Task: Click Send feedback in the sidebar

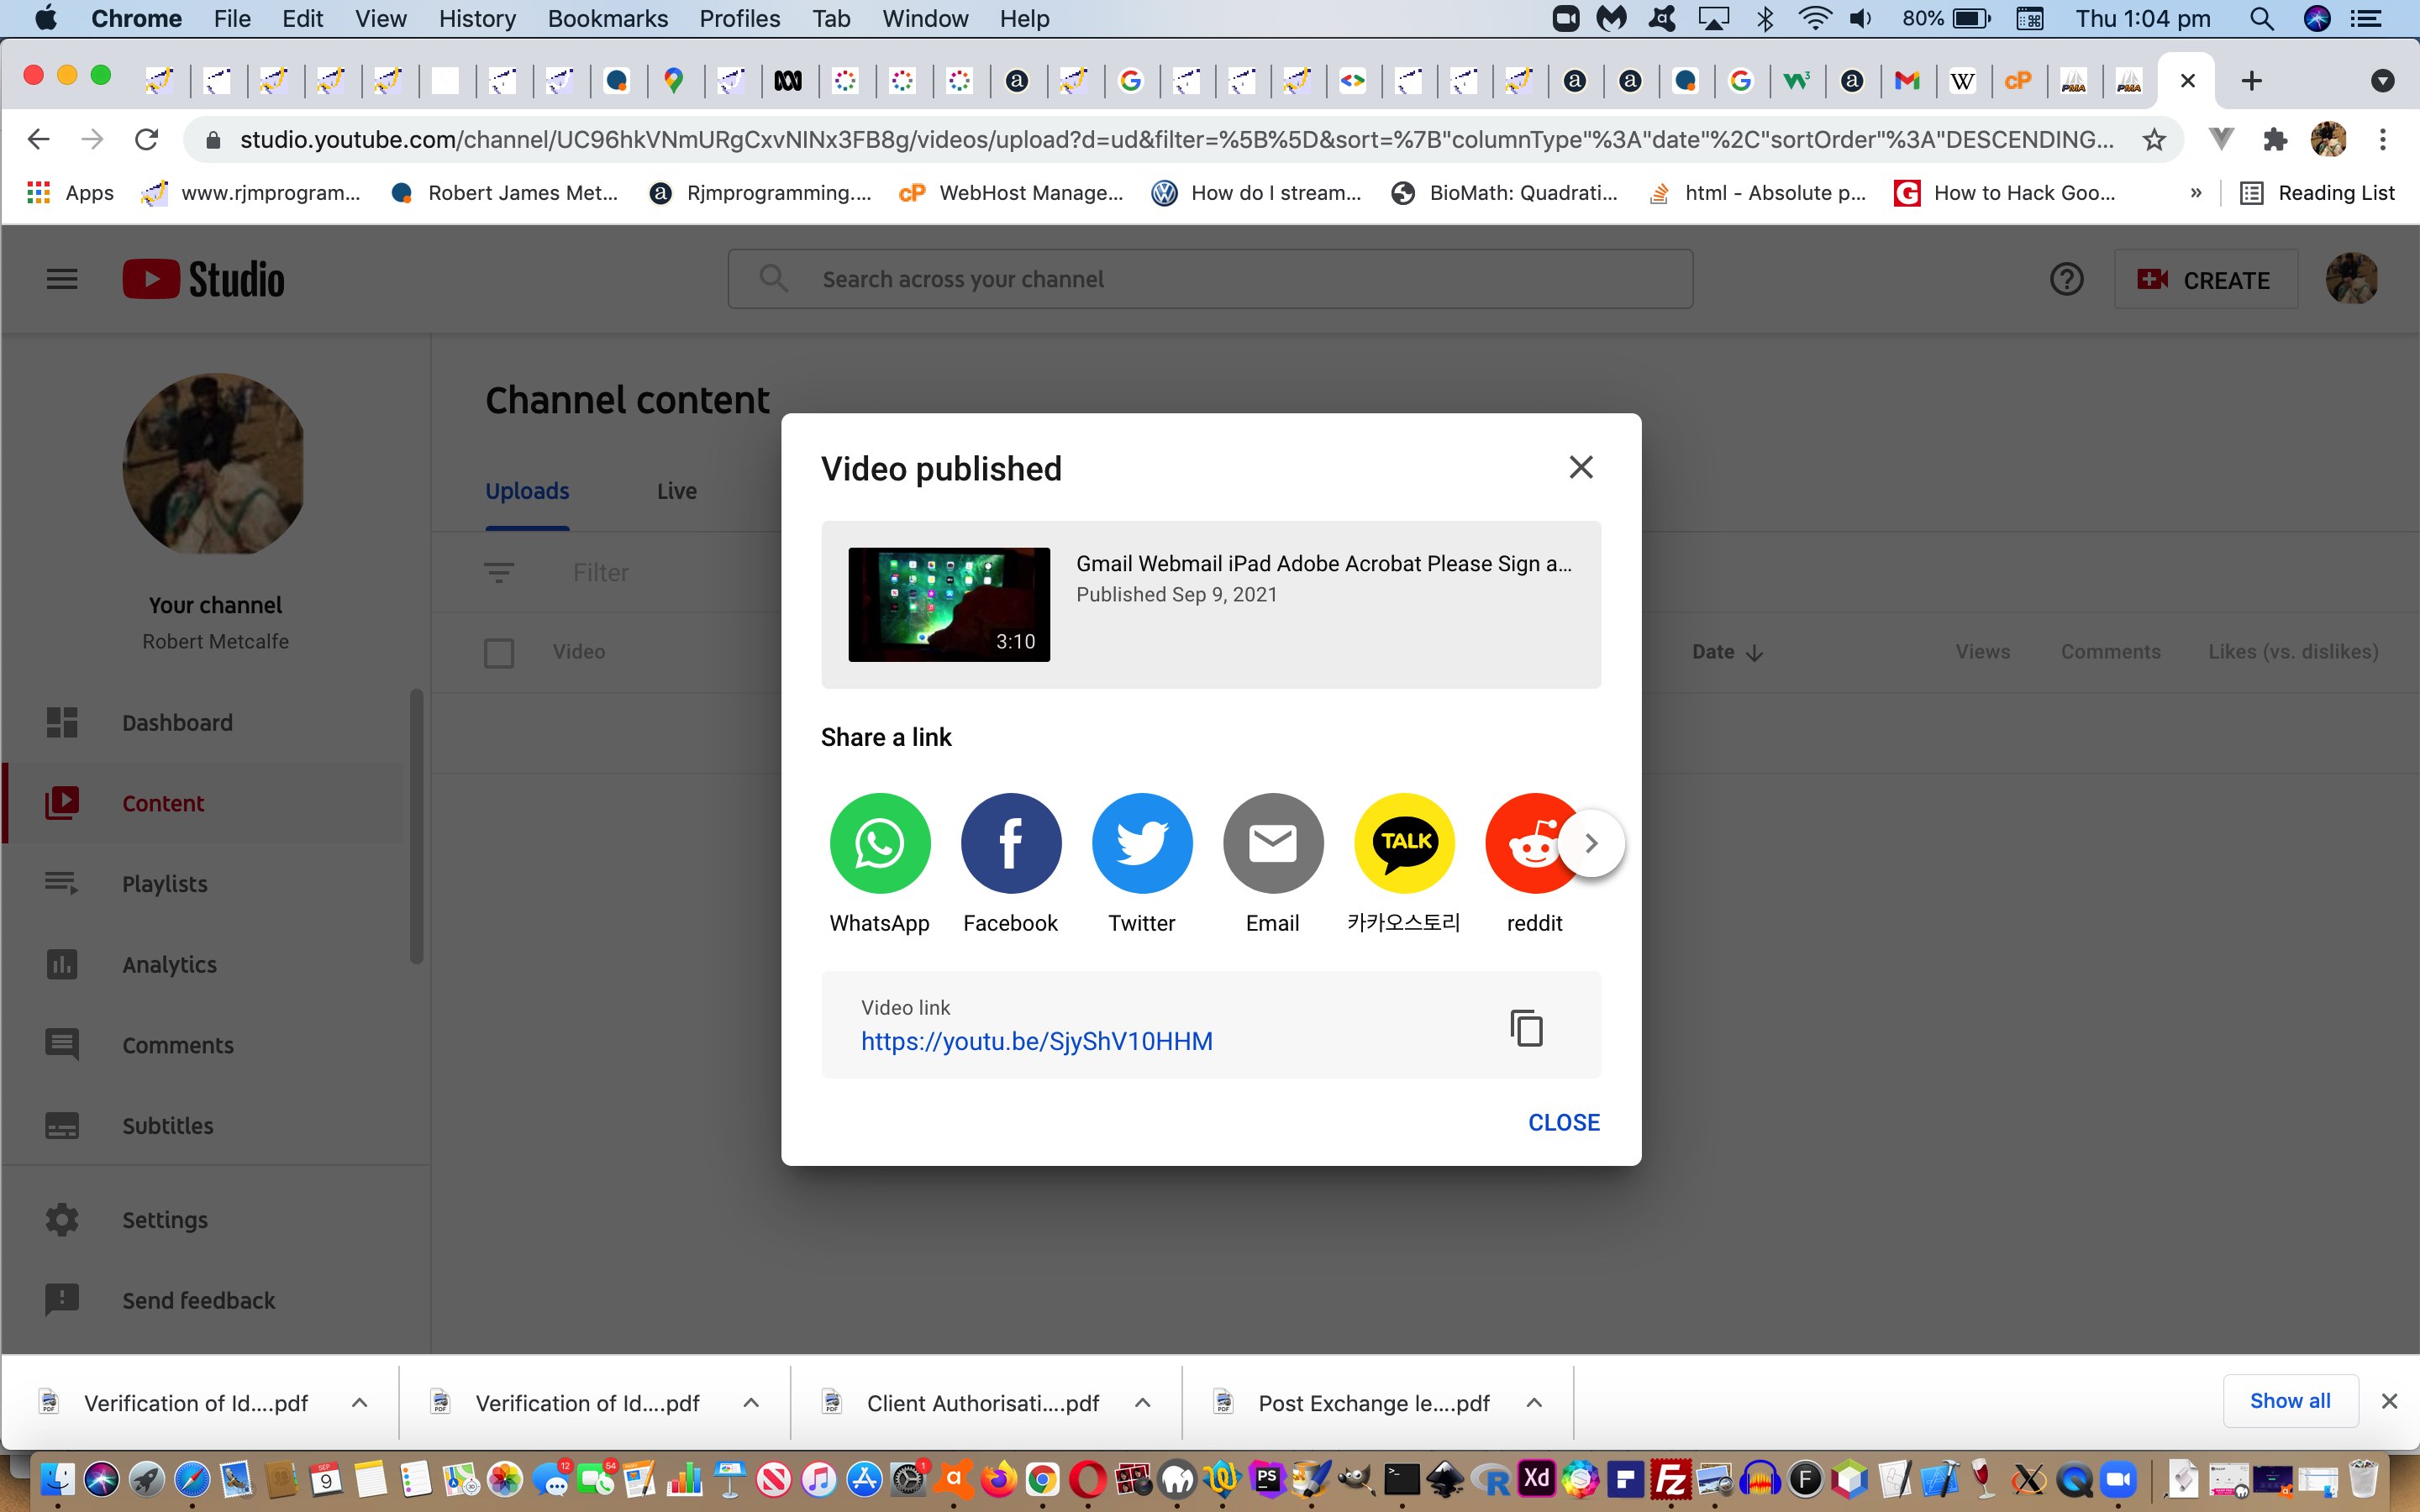Action: (203, 1300)
